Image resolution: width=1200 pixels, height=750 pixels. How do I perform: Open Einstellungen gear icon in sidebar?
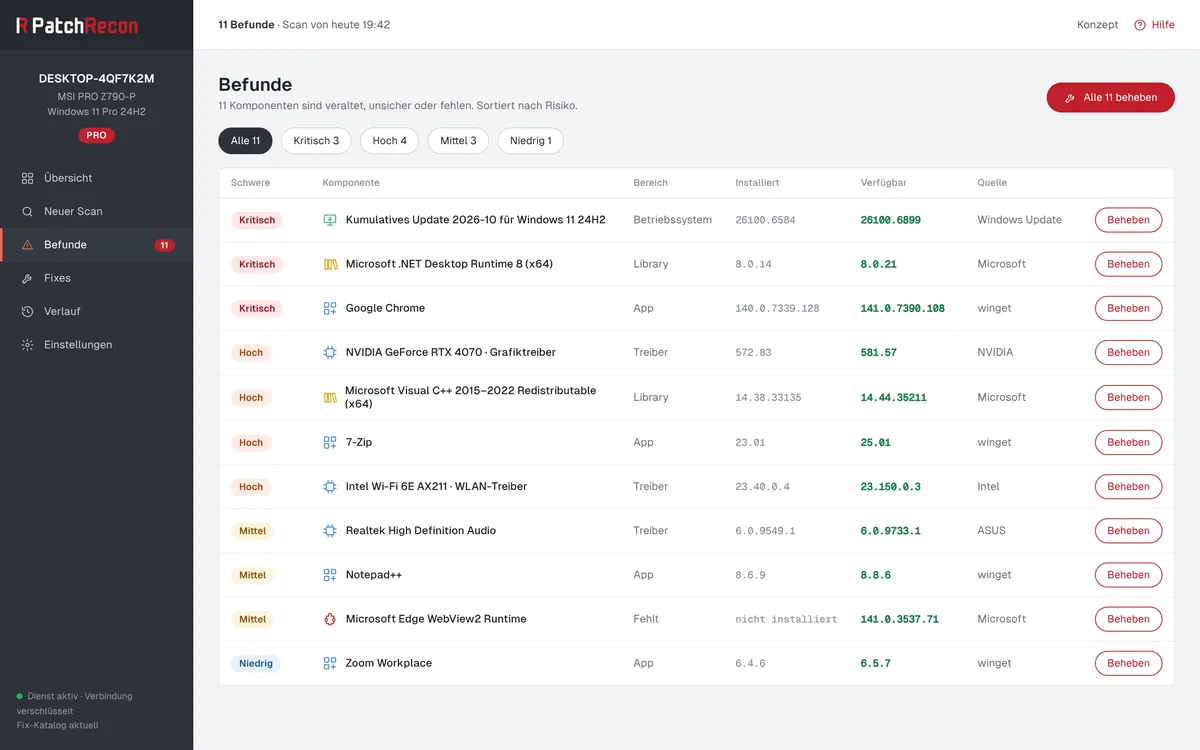[x=28, y=345]
